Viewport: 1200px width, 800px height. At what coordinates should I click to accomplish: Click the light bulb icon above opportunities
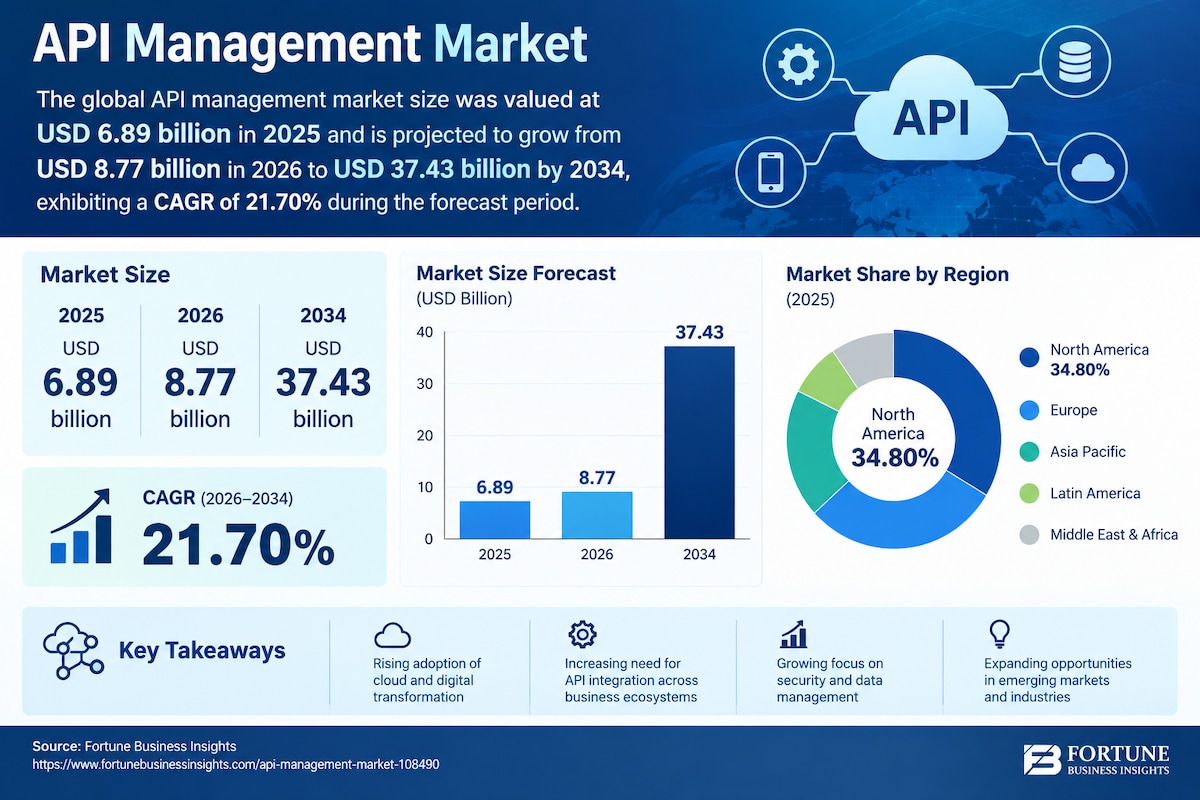click(x=998, y=633)
